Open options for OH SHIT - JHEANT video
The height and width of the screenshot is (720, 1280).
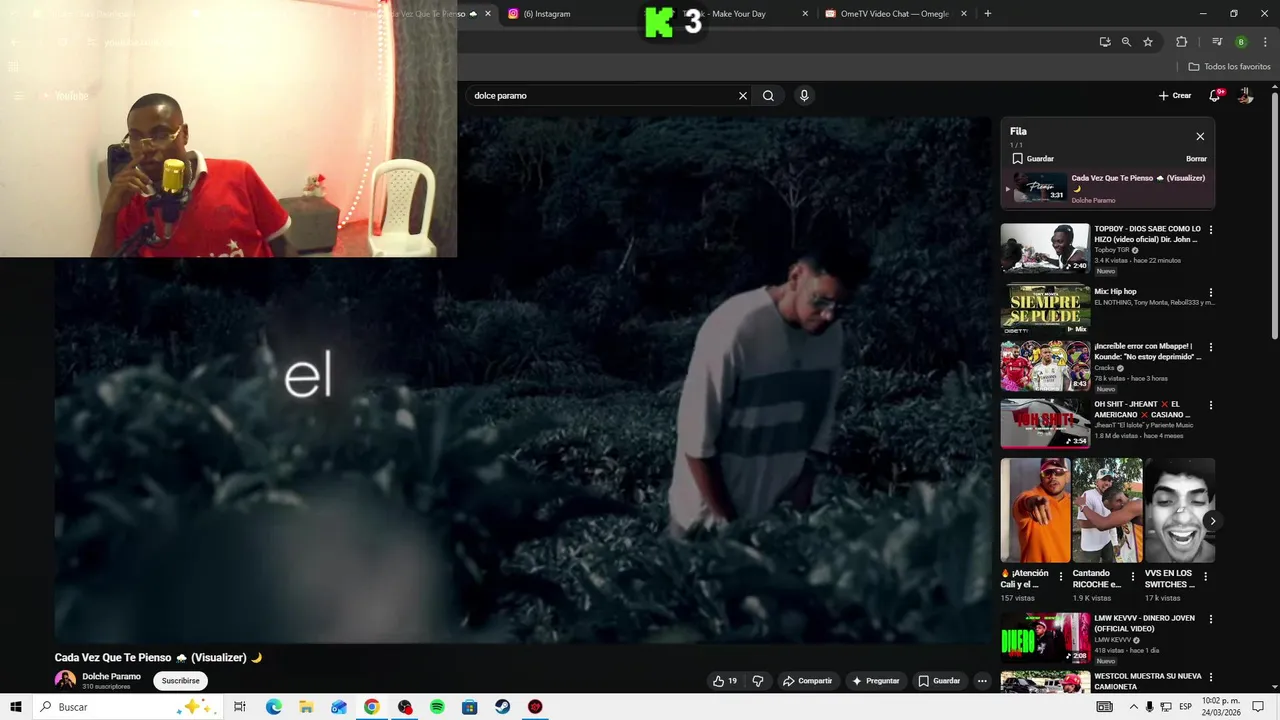pos(1211,405)
